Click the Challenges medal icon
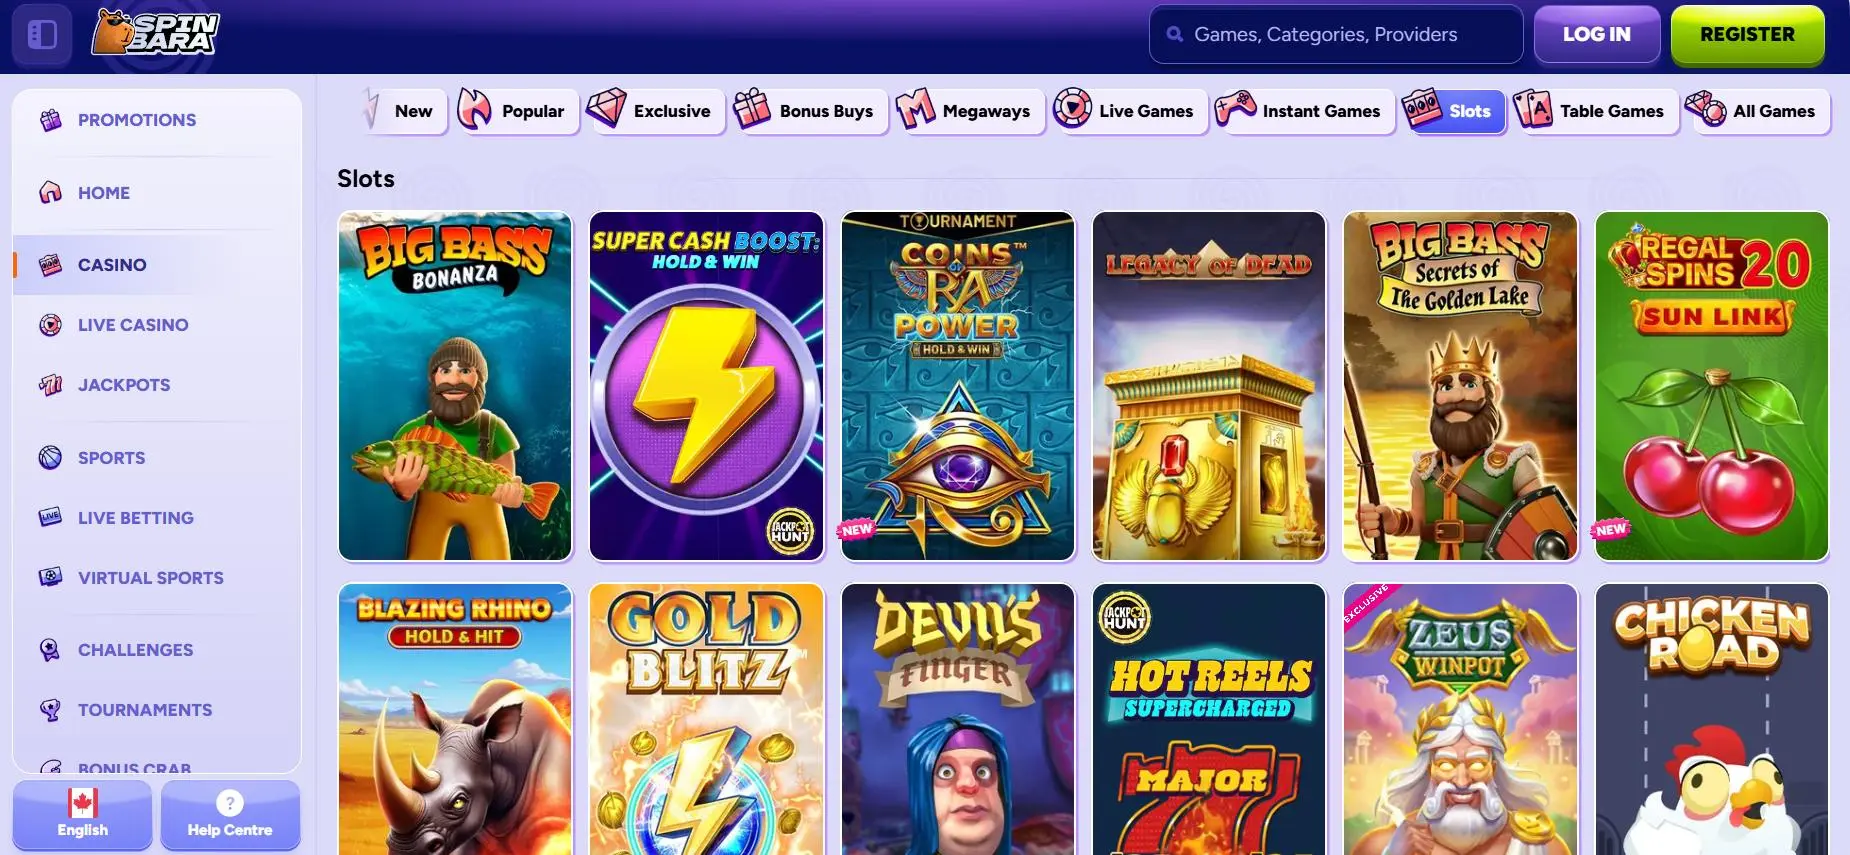1850x855 pixels. (51, 650)
